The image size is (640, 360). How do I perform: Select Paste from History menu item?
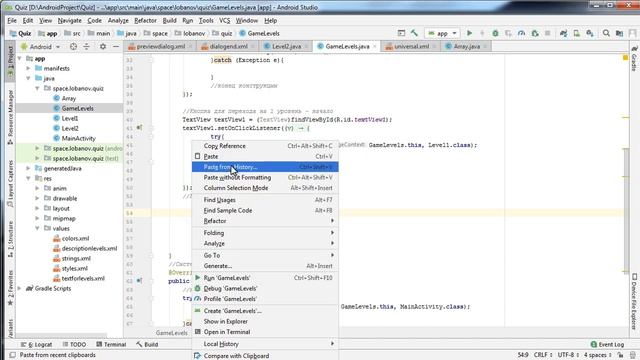pyautogui.click(x=265, y=167)
